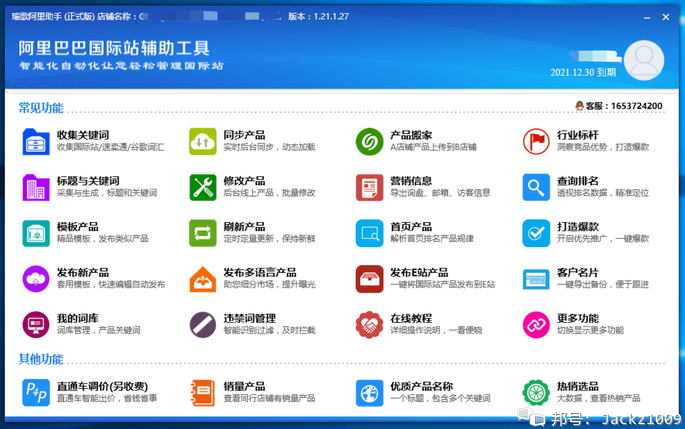Minimize the 瑞歌阿里助手 window
This screenshot has height=429, width=685.
coord(647,17)
